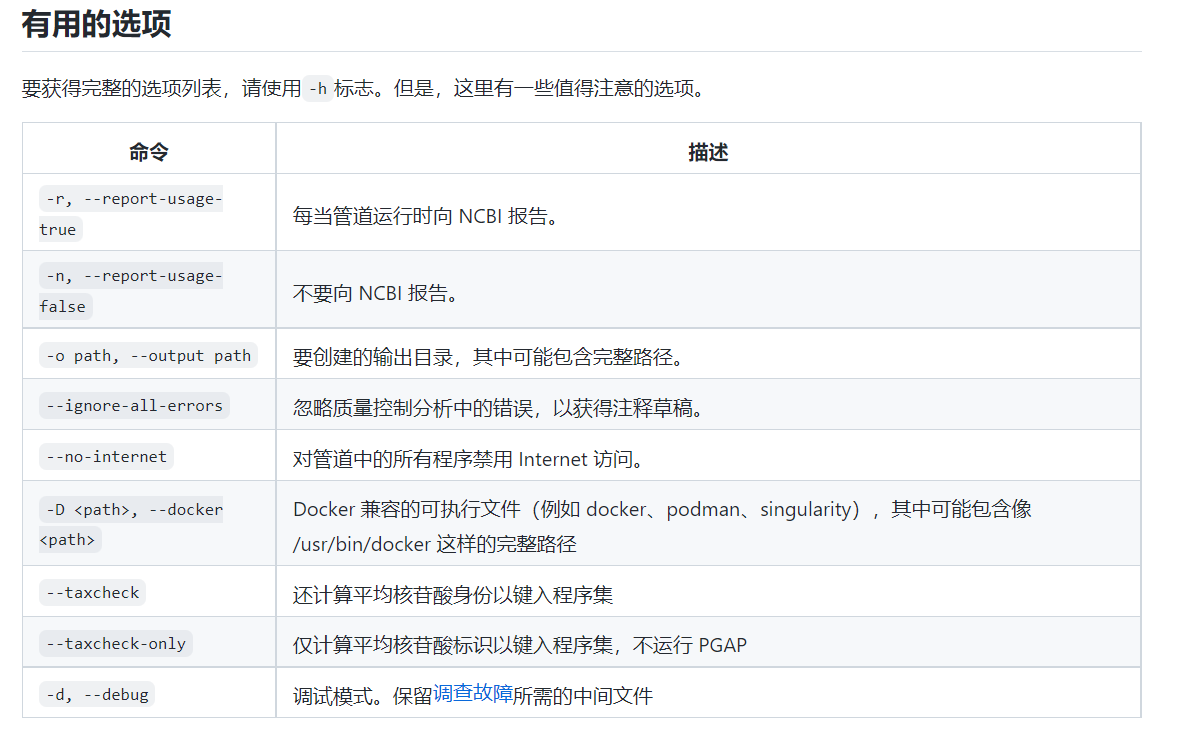Click the --taxcheck code span
The image size is (1187, 737).
click(x=92, y=592)
